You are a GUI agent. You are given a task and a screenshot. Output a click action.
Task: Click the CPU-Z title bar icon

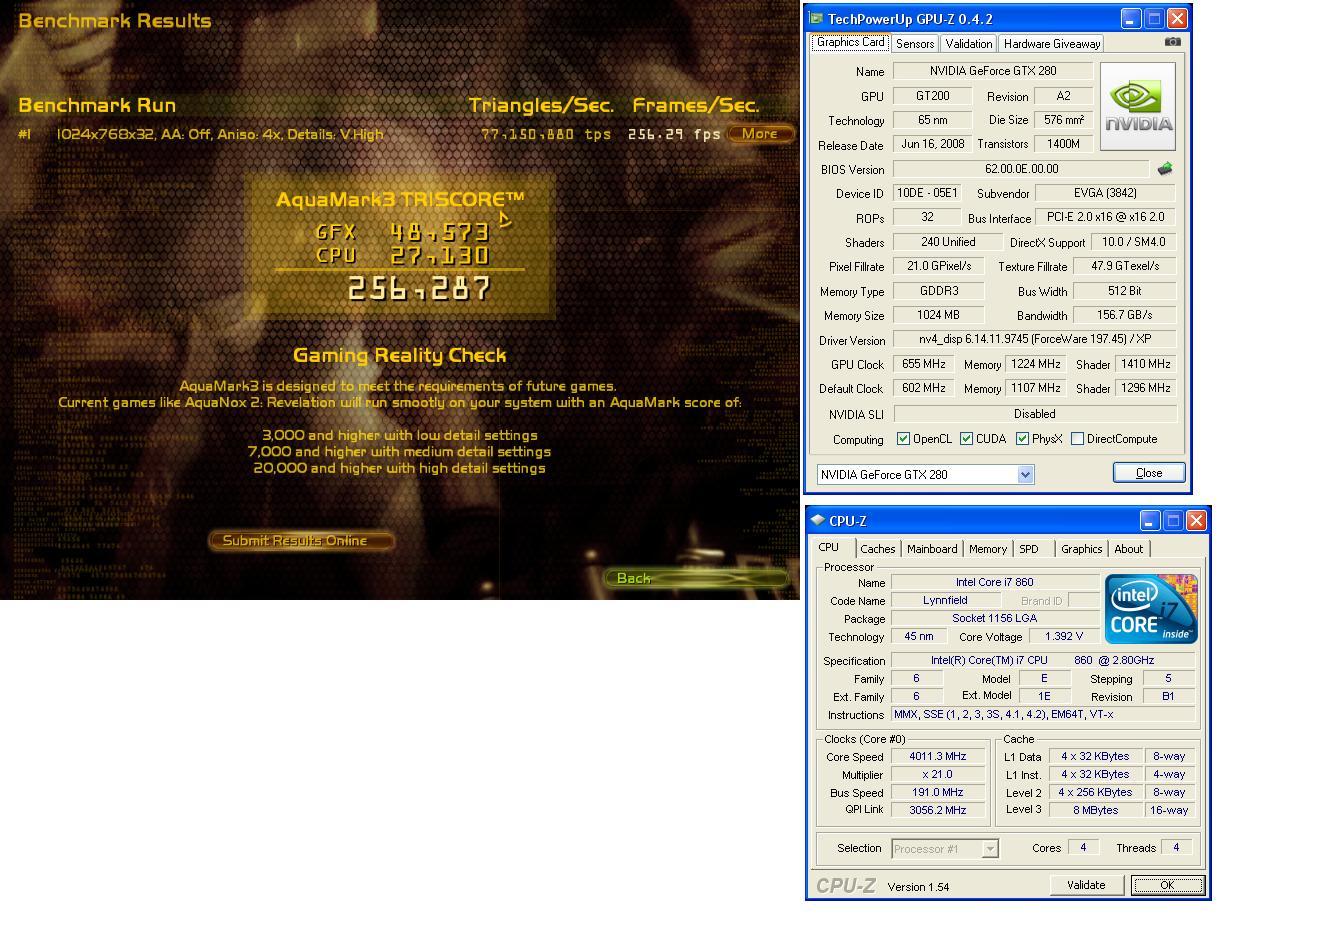(x=817, y=520)
